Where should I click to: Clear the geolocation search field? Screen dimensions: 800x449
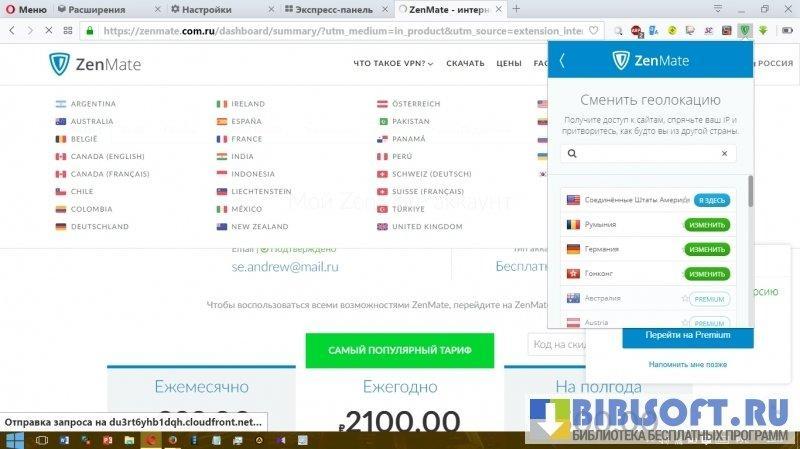click(x=724, y=153)
